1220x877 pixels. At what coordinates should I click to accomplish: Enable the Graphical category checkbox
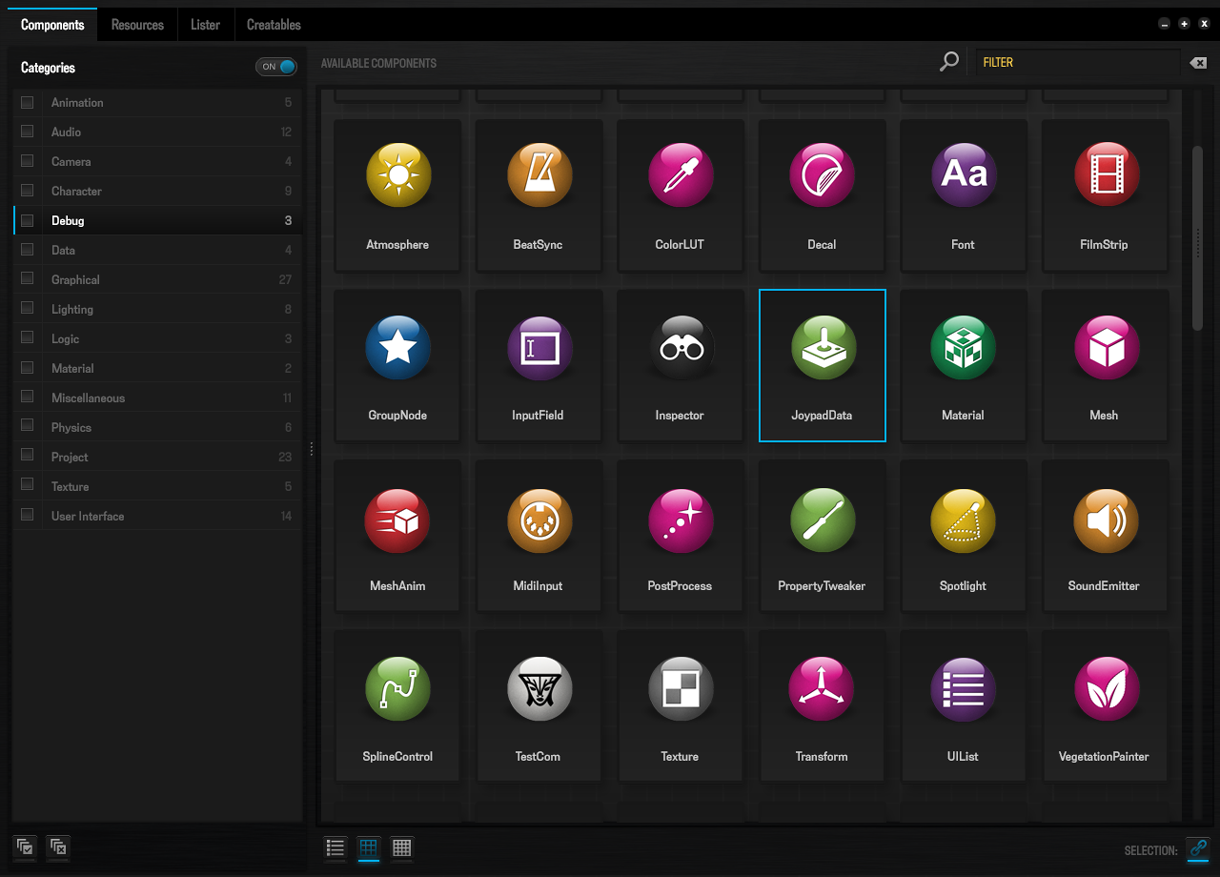click(28, 279)
